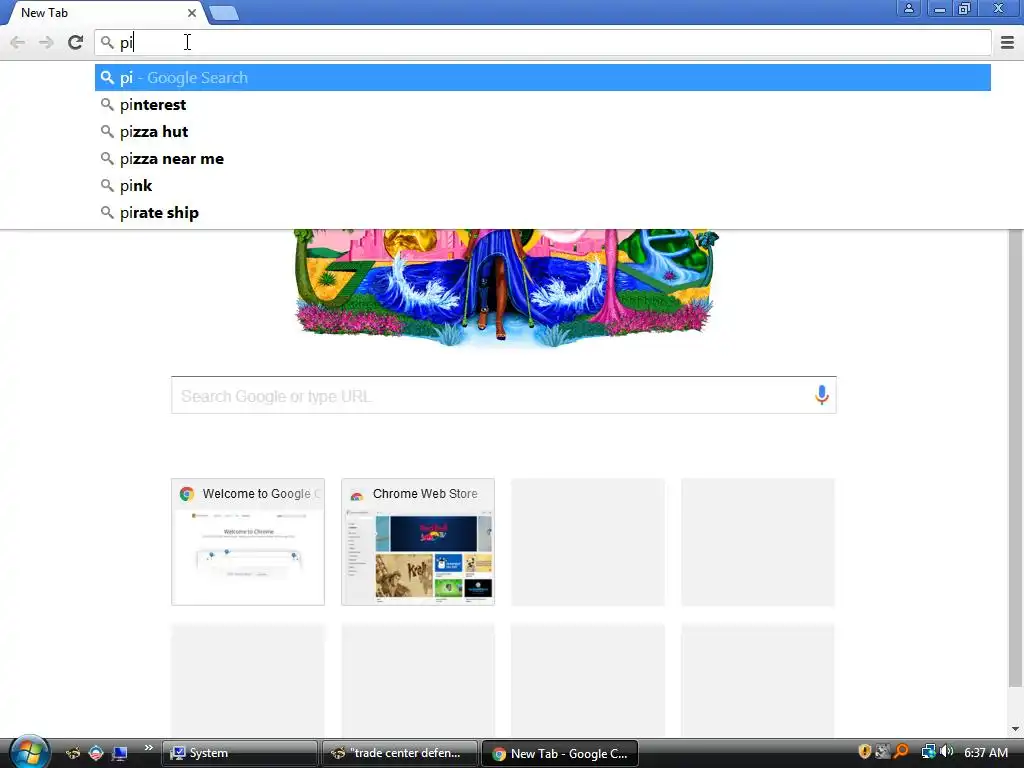Image resolution: width=1024 pixels, height=768 pixels.
Task: Open the user profile icon in title bar
Action: click(908, 8)
